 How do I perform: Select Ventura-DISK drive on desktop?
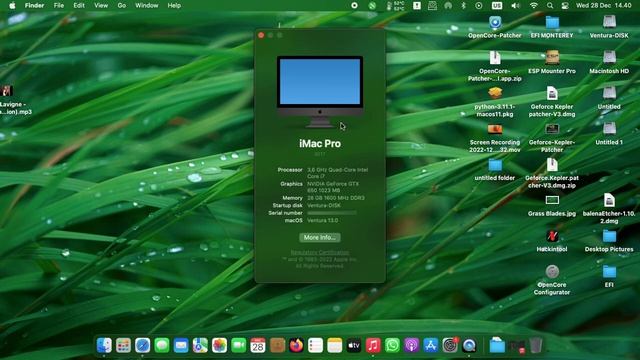609,22
